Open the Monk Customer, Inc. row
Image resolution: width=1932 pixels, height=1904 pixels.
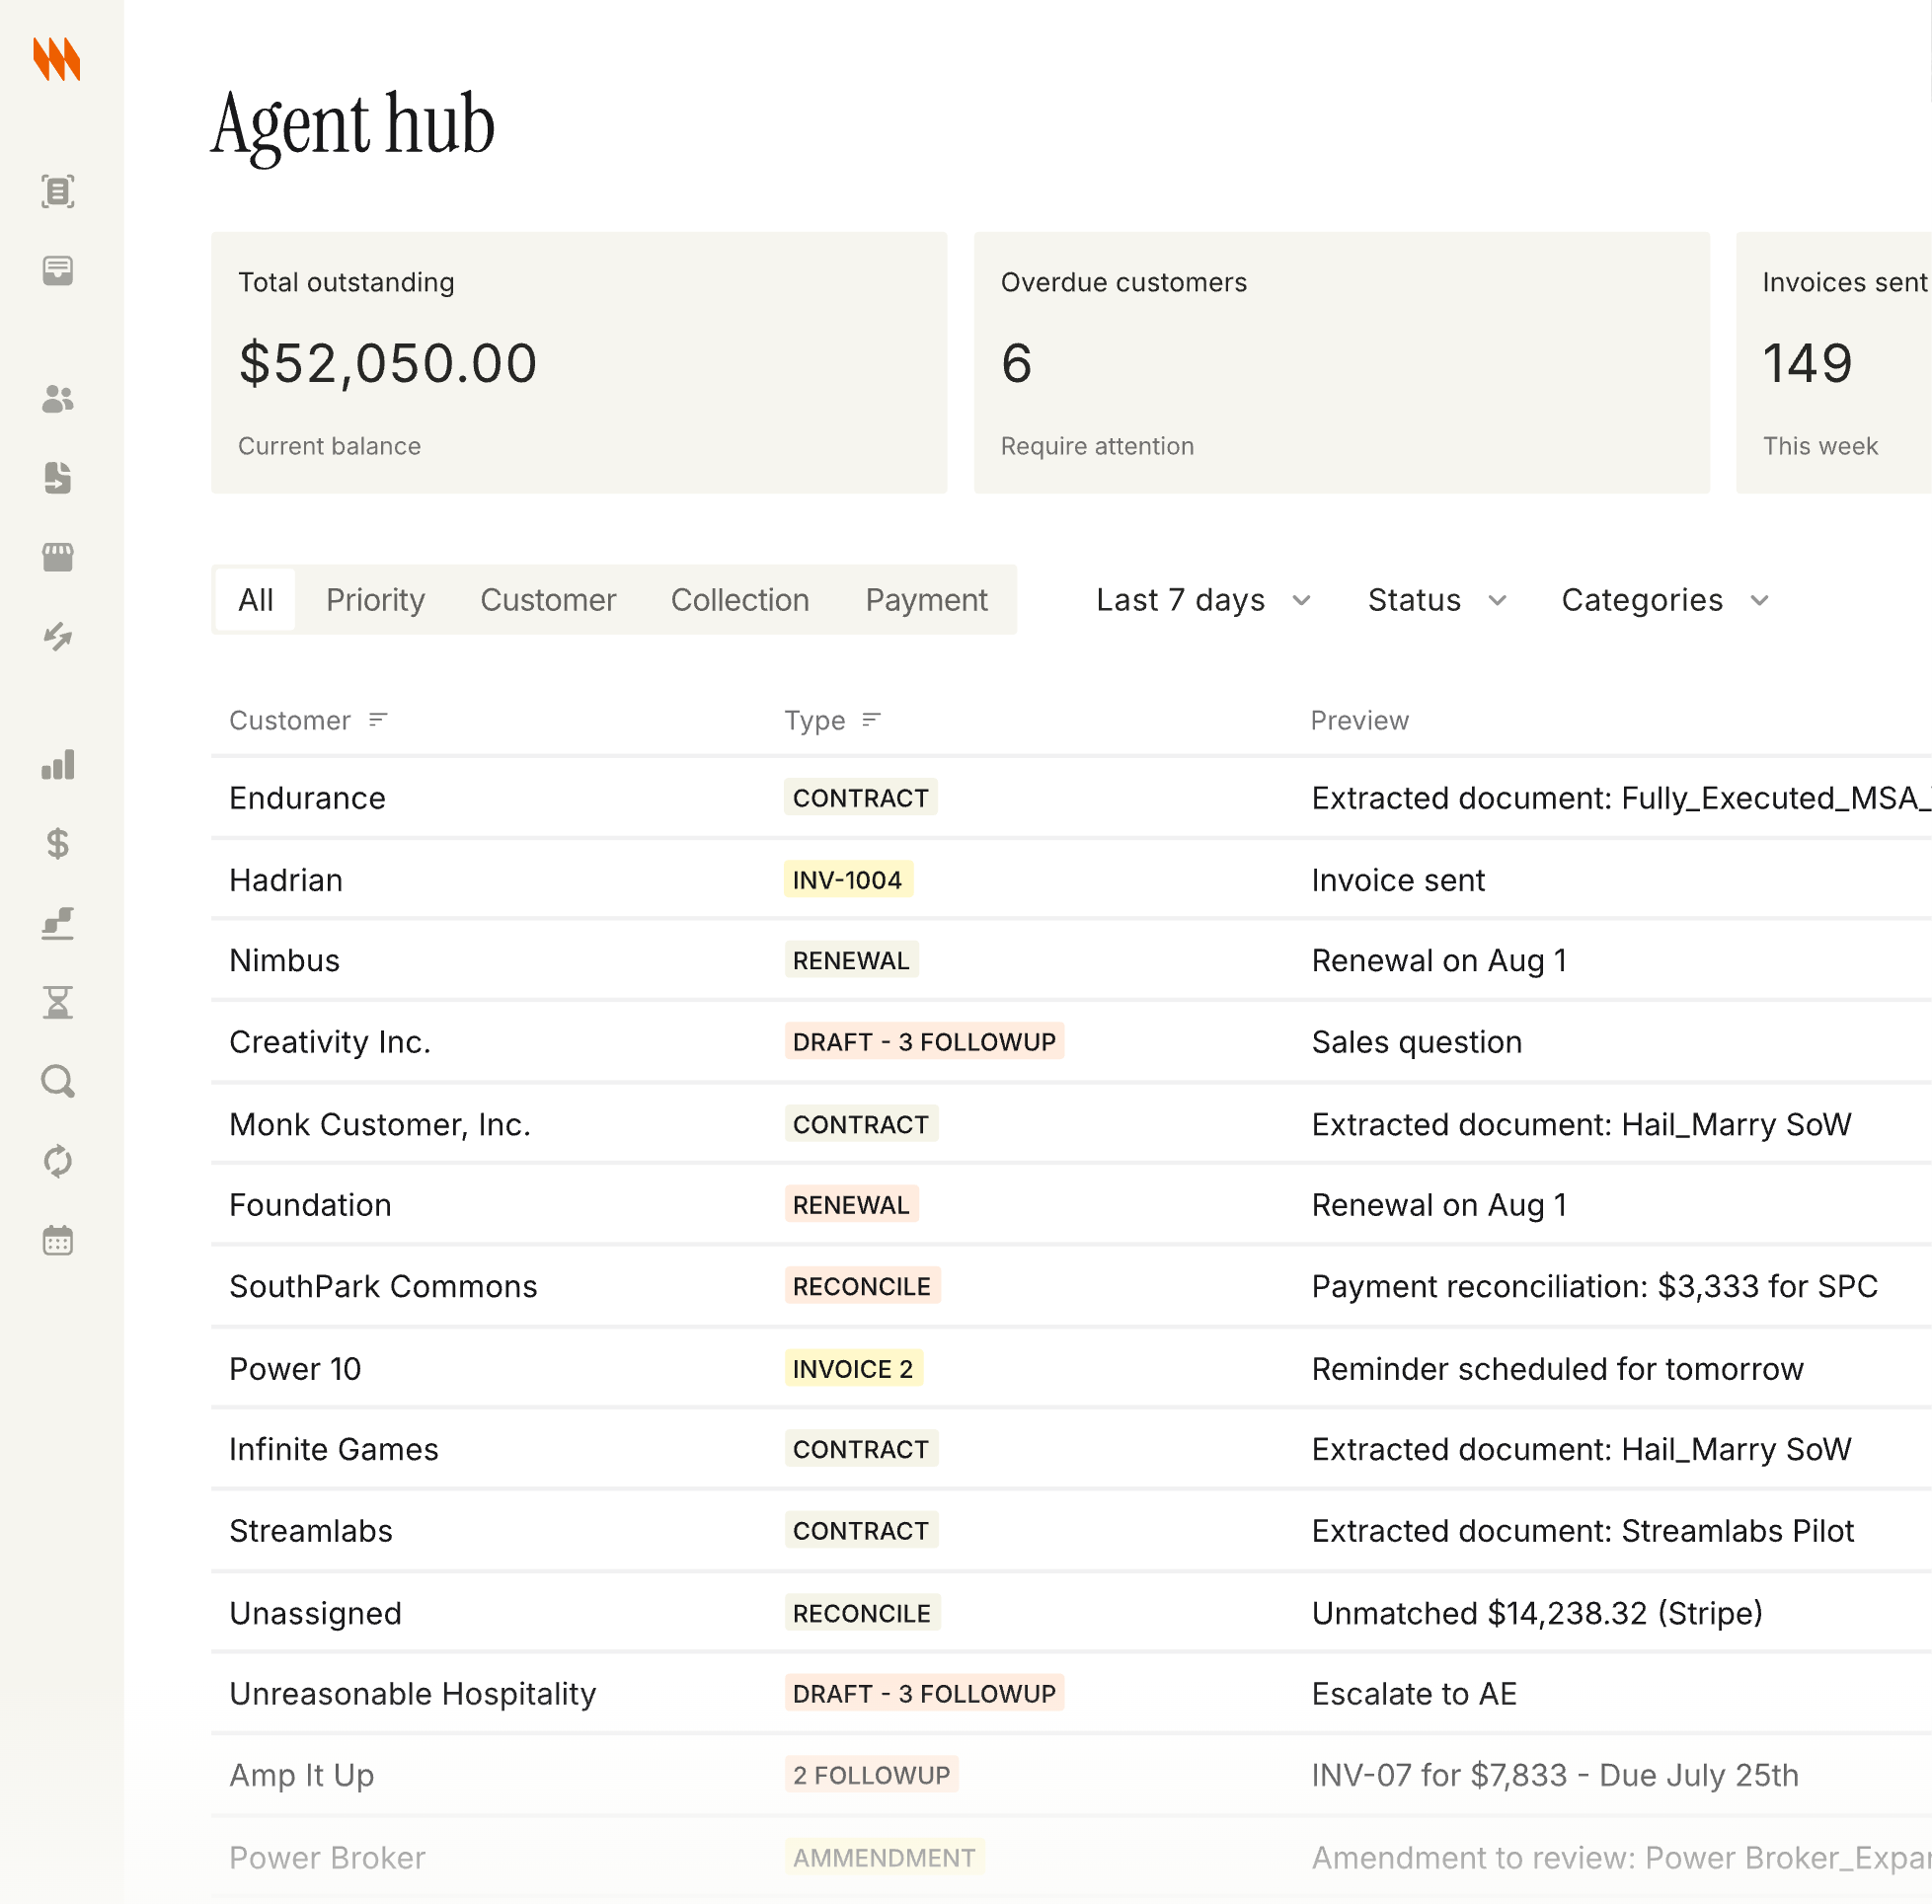pyautogui.click(x=1071, y=1124)
